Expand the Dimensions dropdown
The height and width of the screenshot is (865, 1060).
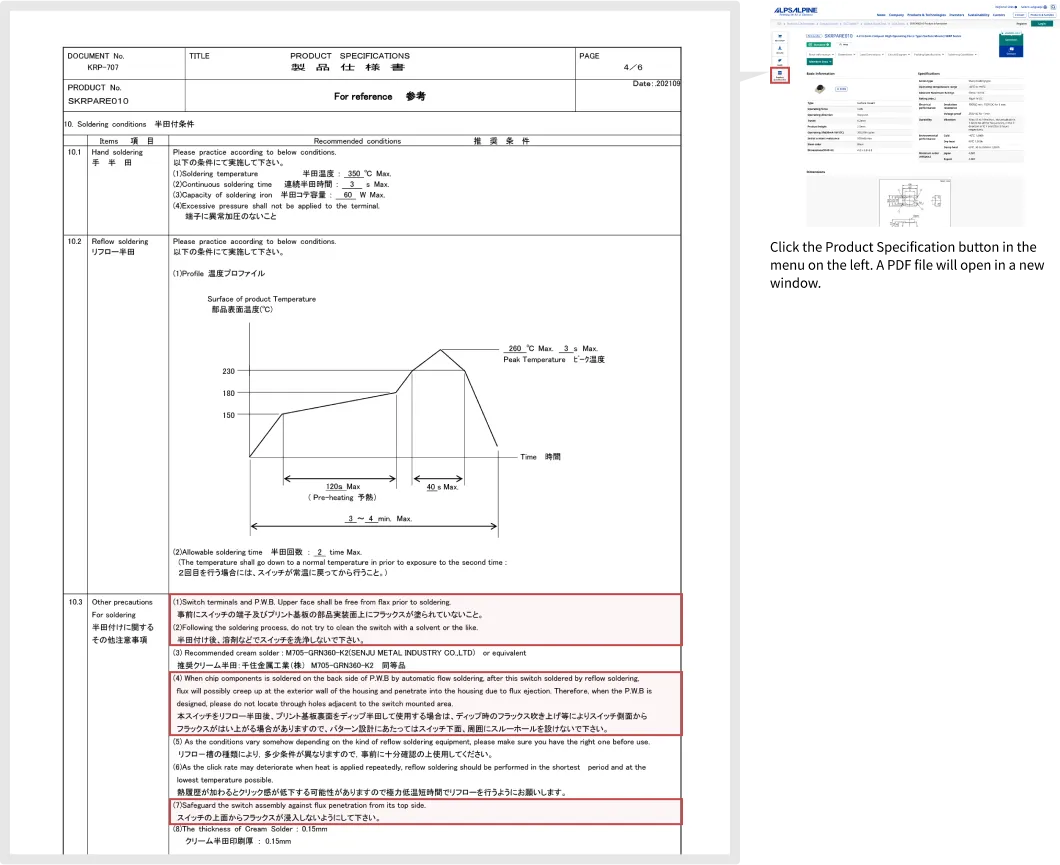(x=846, y=54)
